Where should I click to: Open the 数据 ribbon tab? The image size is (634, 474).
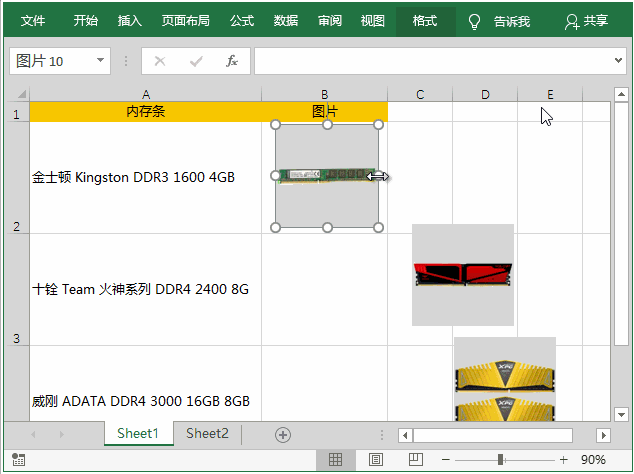pyautogui.click(x=285, y=21)
